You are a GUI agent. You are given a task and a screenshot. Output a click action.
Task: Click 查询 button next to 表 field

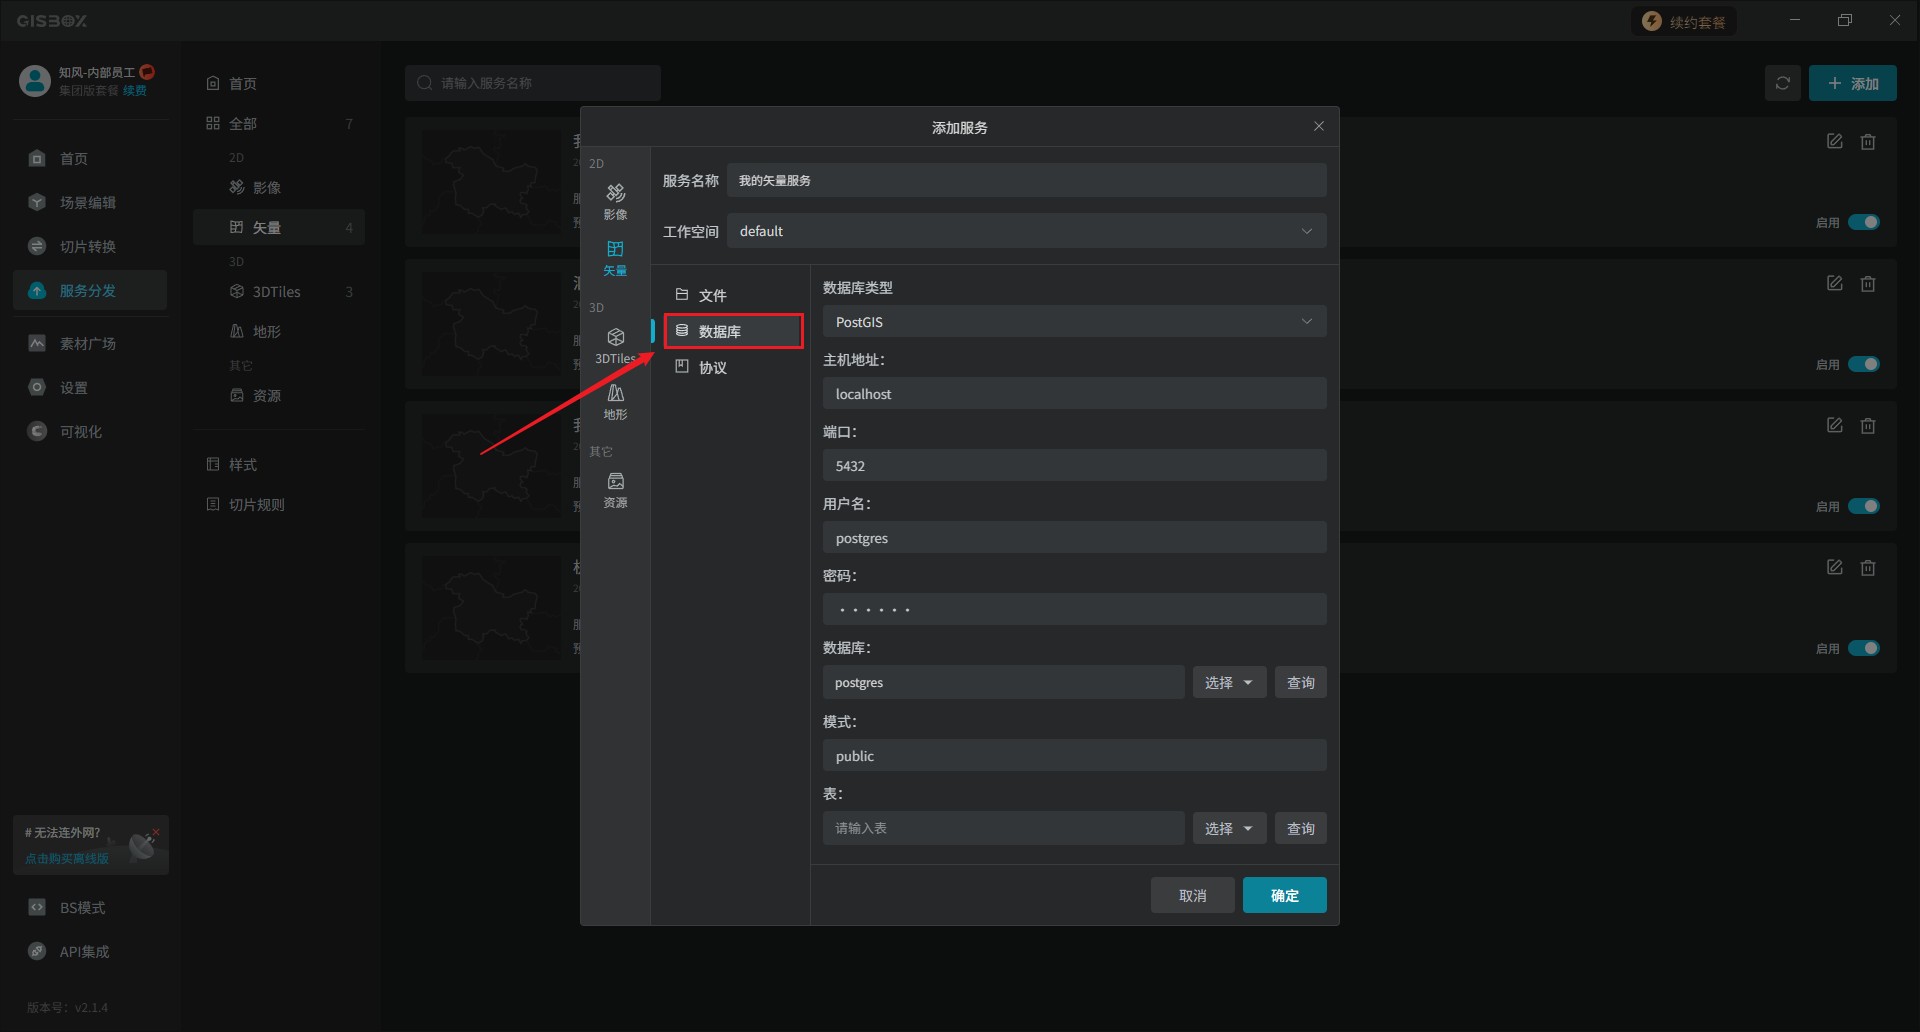(1300, 828)
